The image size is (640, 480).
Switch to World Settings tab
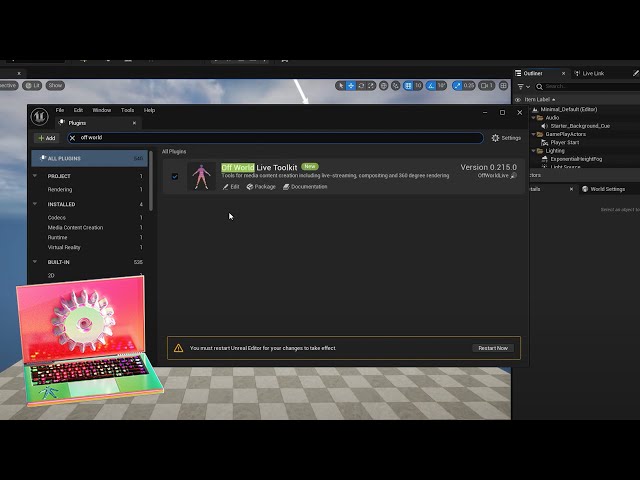(x=603, y=189)
